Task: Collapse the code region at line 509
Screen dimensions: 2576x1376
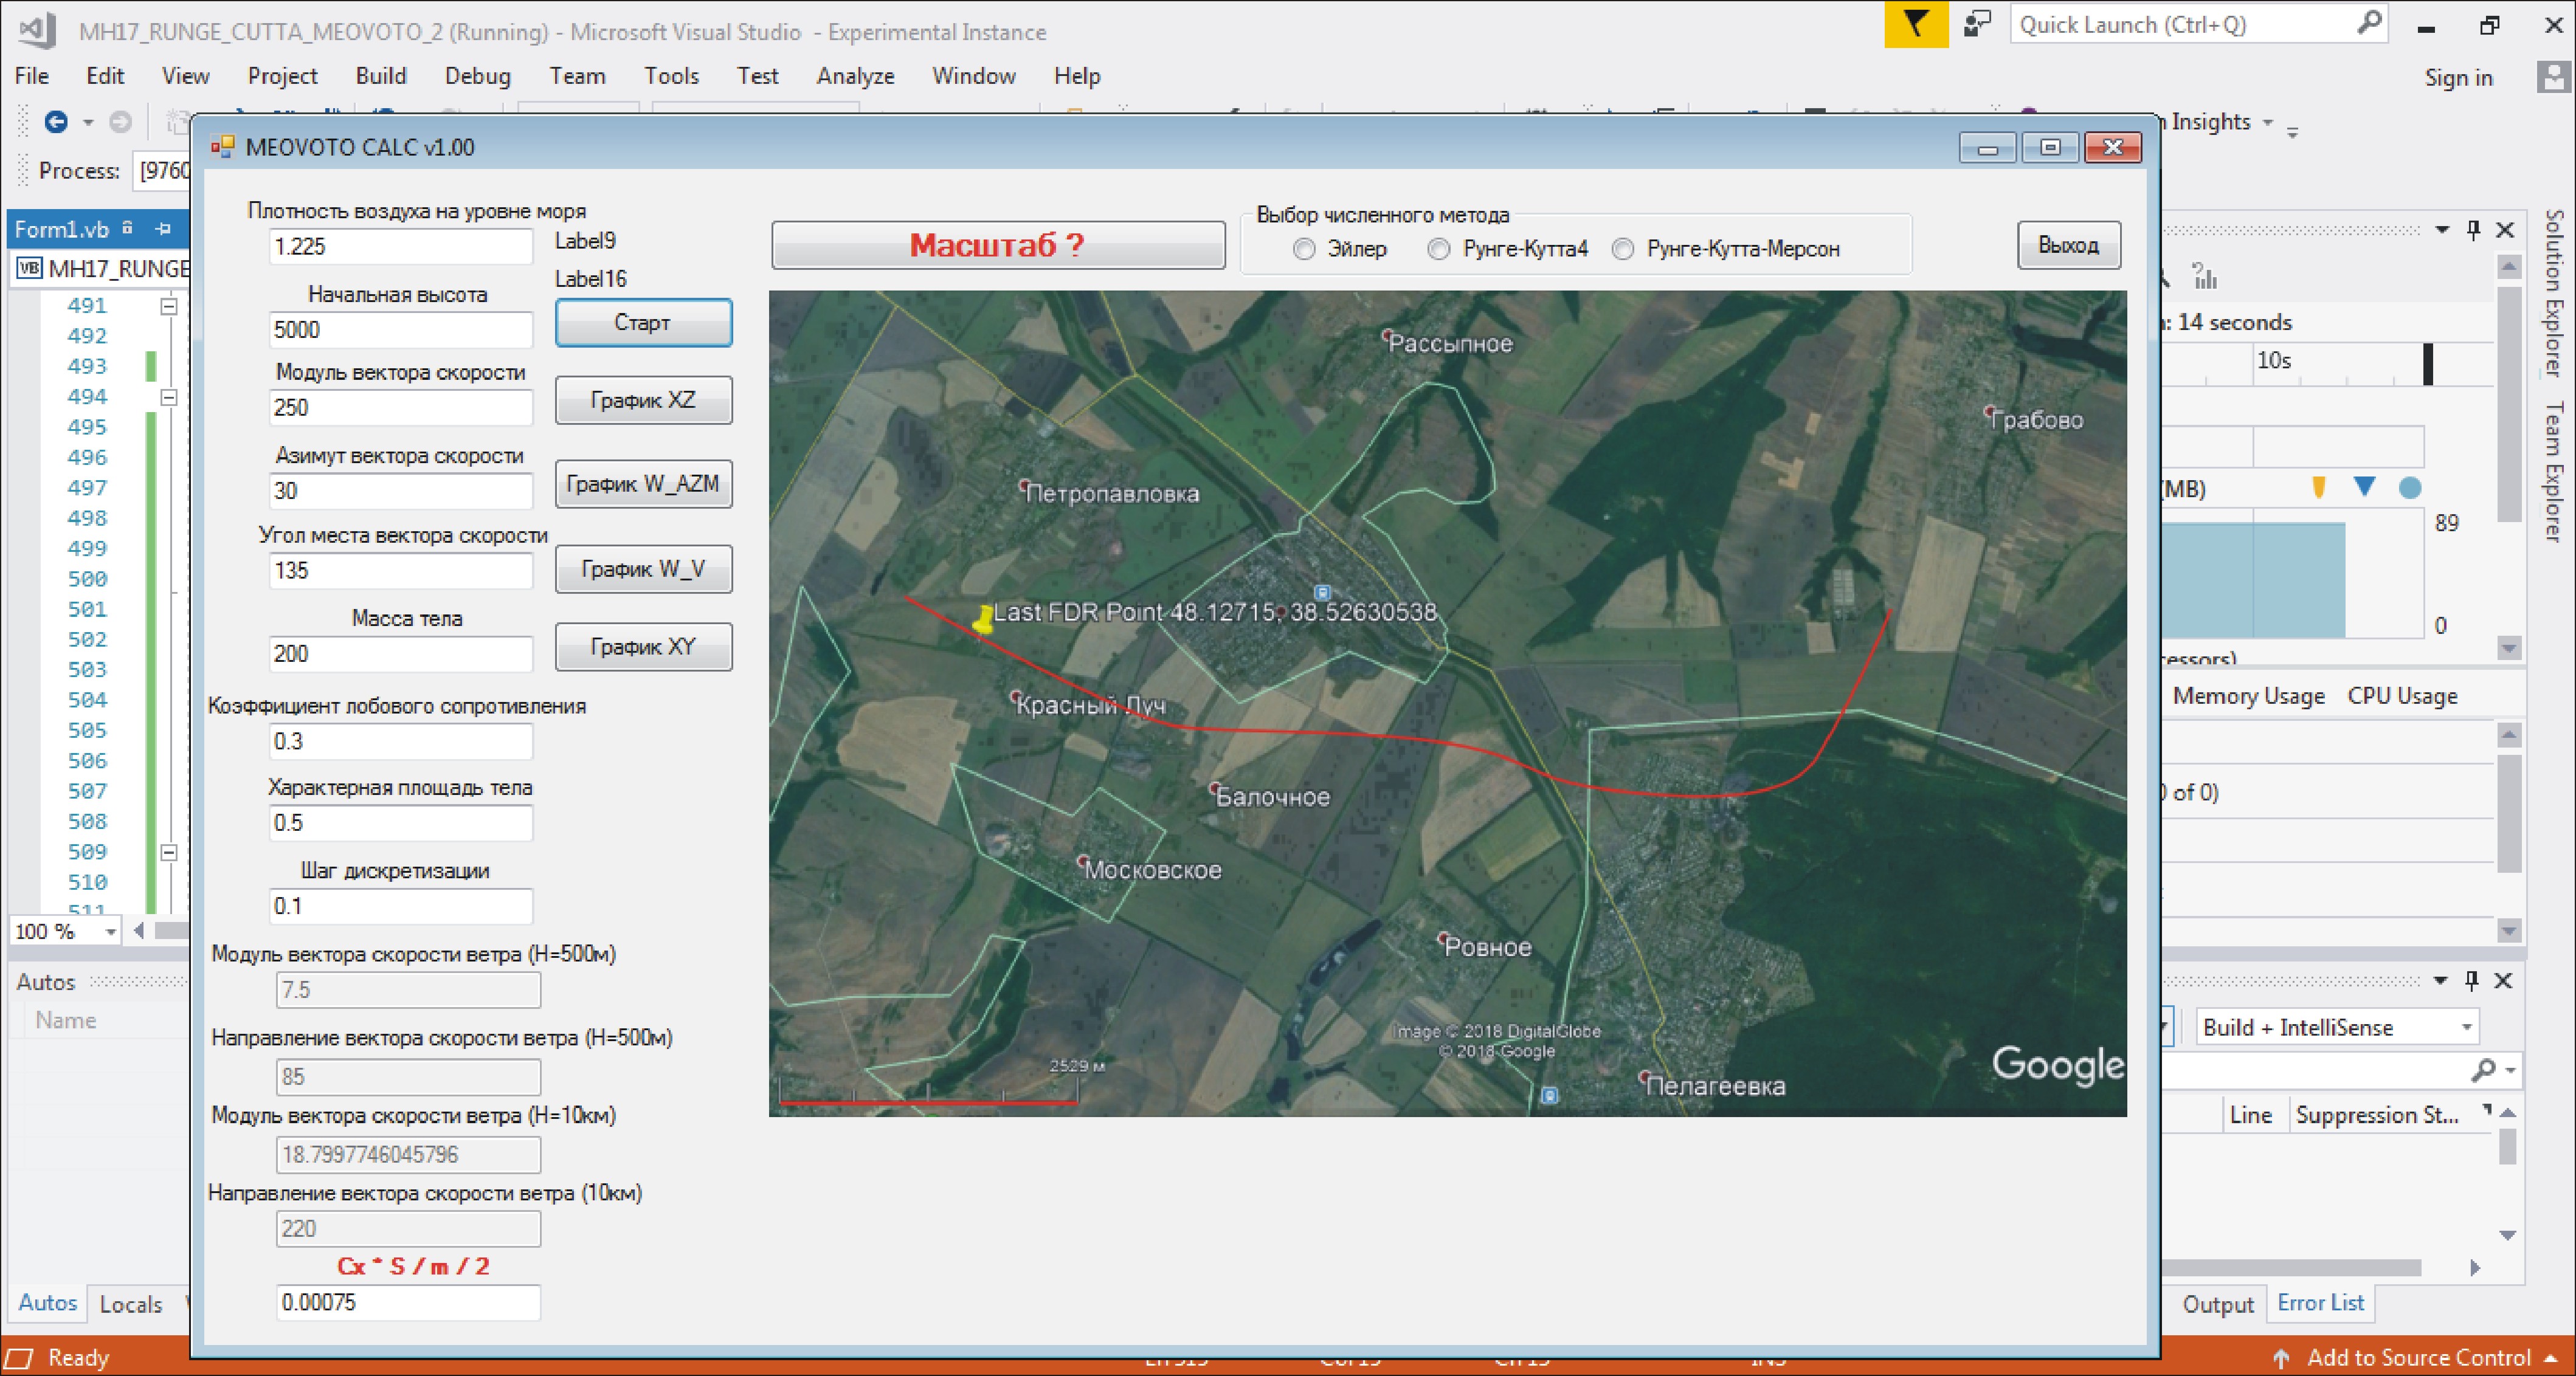Action: tap(169, 853)
